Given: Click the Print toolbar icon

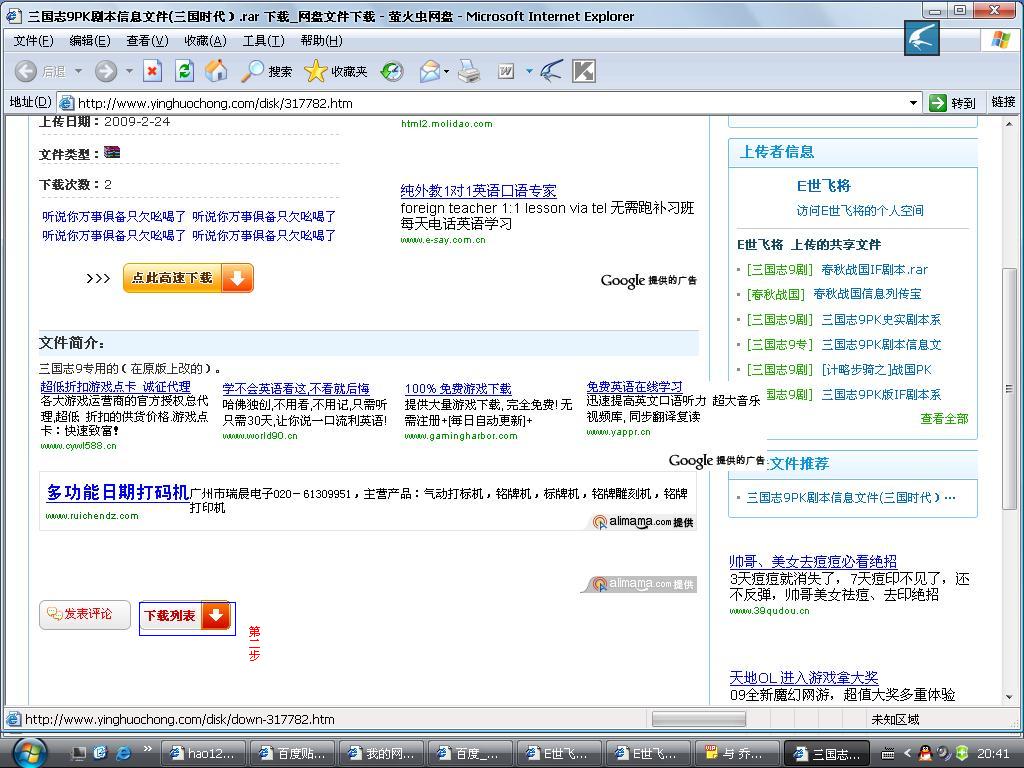Looking at the screenshot, I should click(469, 71).
